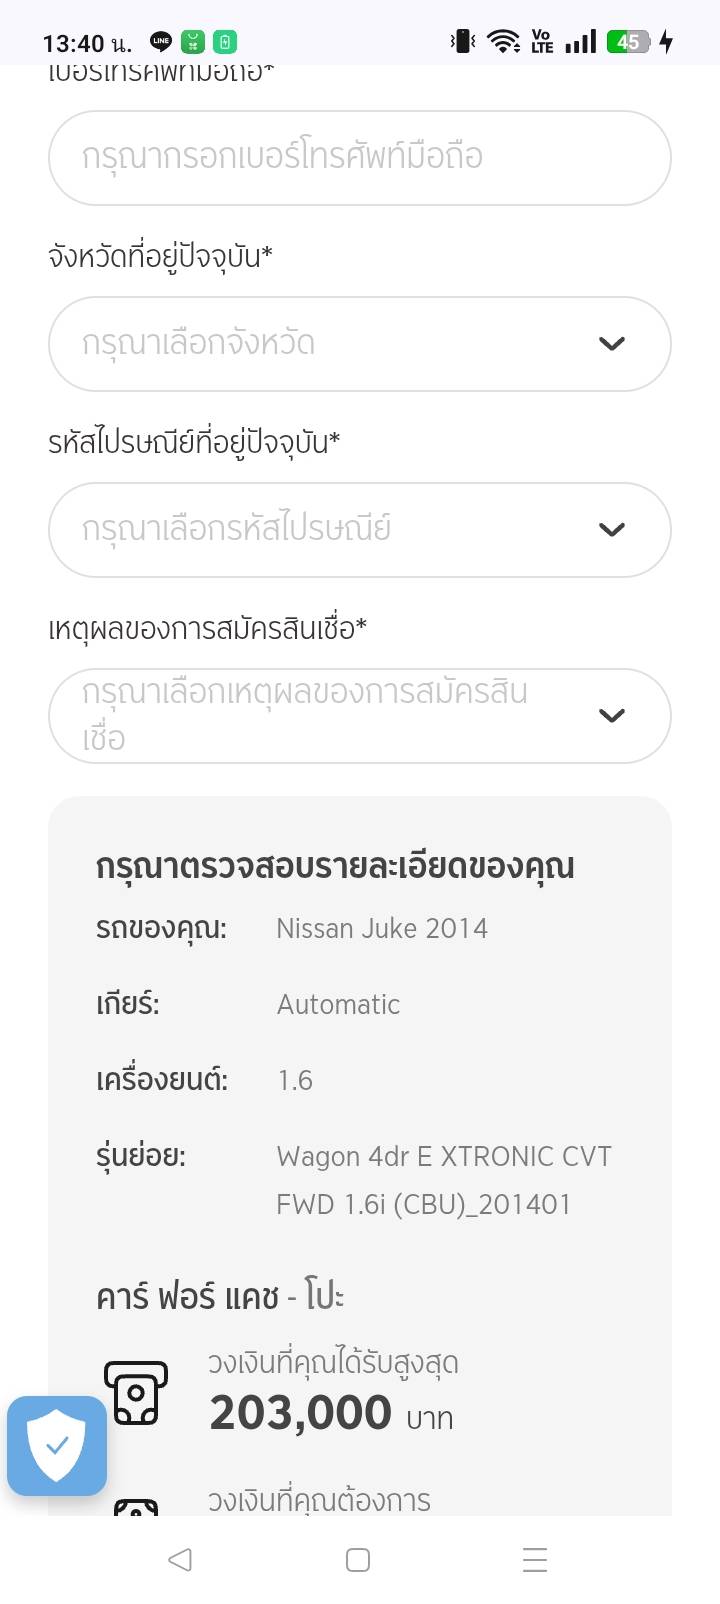Screen dimensions: 720x1604
Task: Tap the Wi-Fi status icon
Action: (503, 42)
